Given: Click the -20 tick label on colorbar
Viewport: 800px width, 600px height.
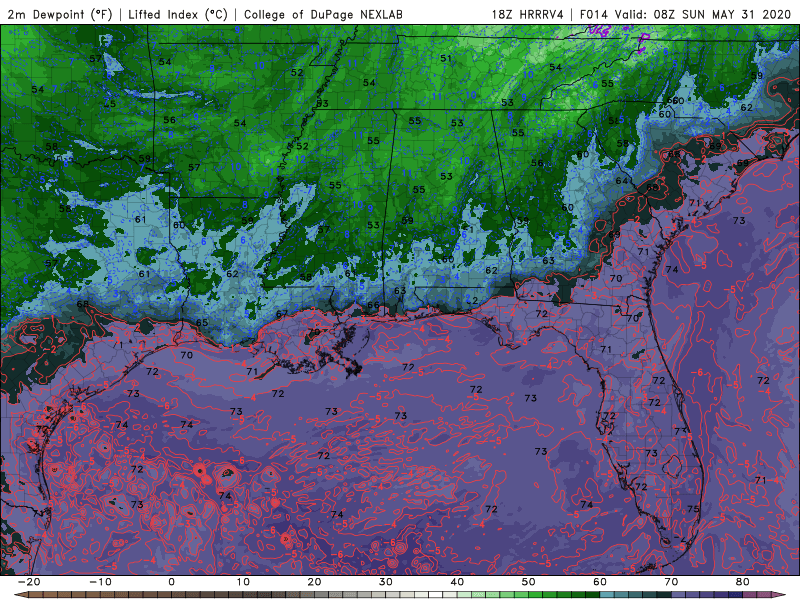Looking at the screenshot, I should tap(29, 582).
